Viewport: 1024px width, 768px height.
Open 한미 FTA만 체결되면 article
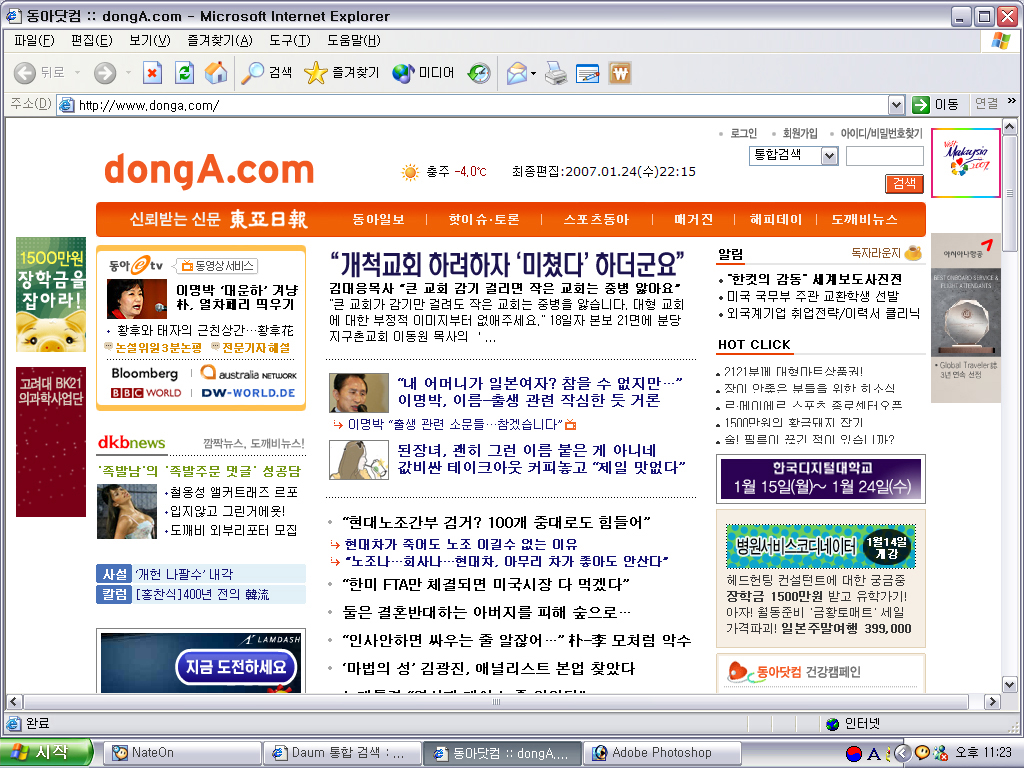point(485,584)
